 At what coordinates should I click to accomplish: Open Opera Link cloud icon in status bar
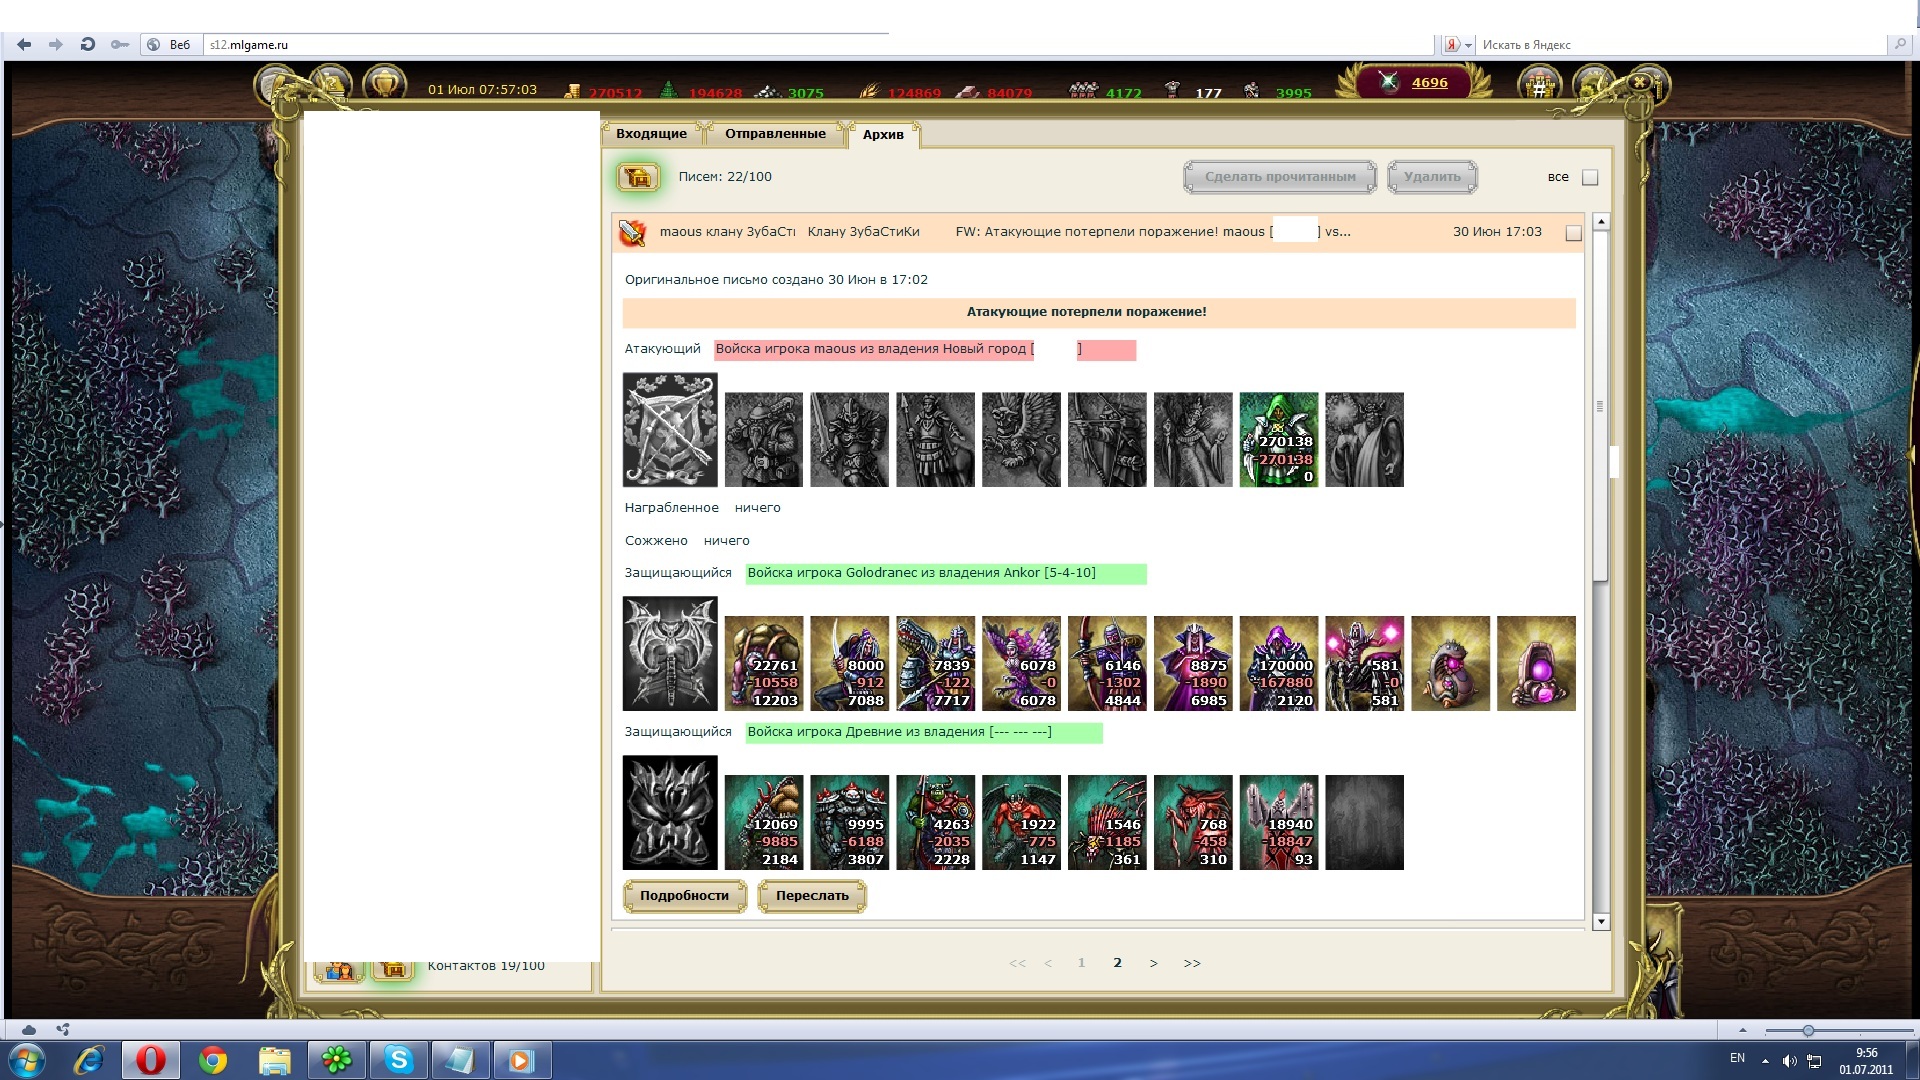pyautogui.click(x=29, y=1030)
